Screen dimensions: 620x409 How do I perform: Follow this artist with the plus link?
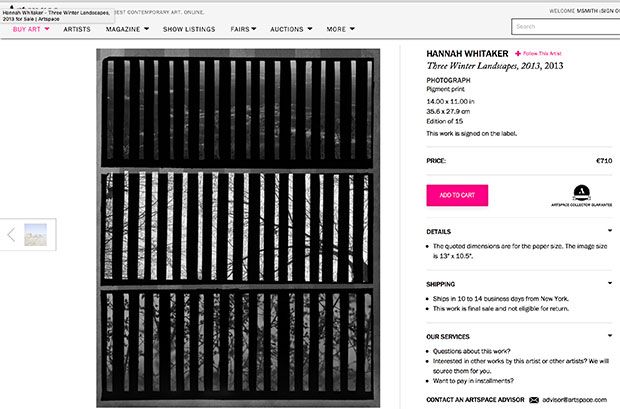point(538,53)
